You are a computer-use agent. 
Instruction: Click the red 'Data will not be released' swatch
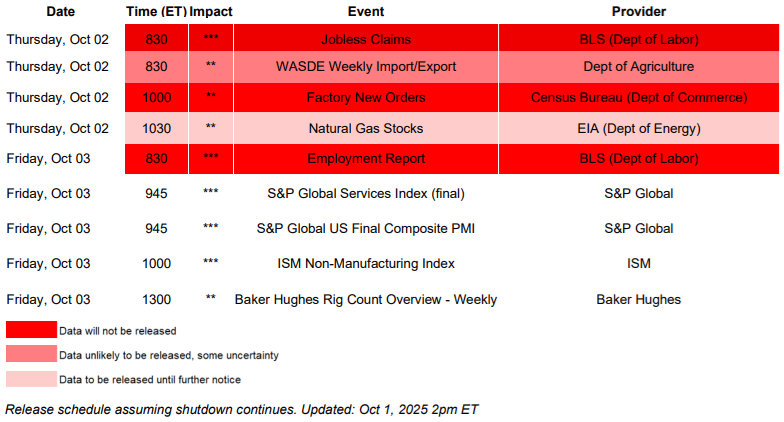[x=30, y=329]
